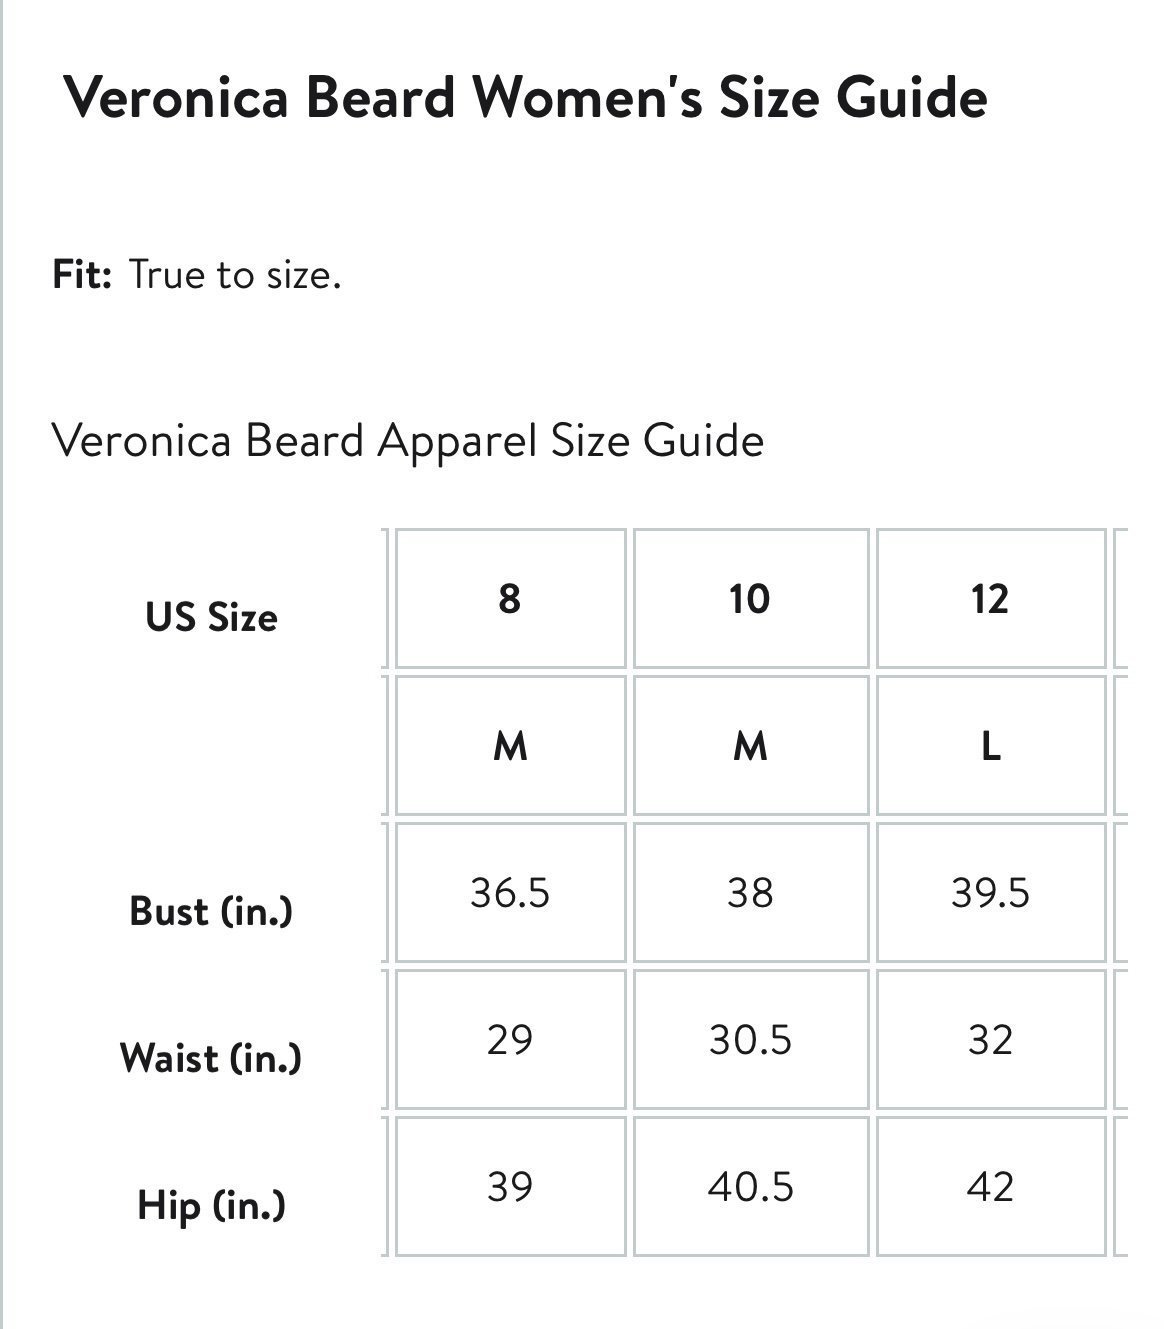Click the US size 12 cell
1164x1329 pixels.
[x=991, y=598]
